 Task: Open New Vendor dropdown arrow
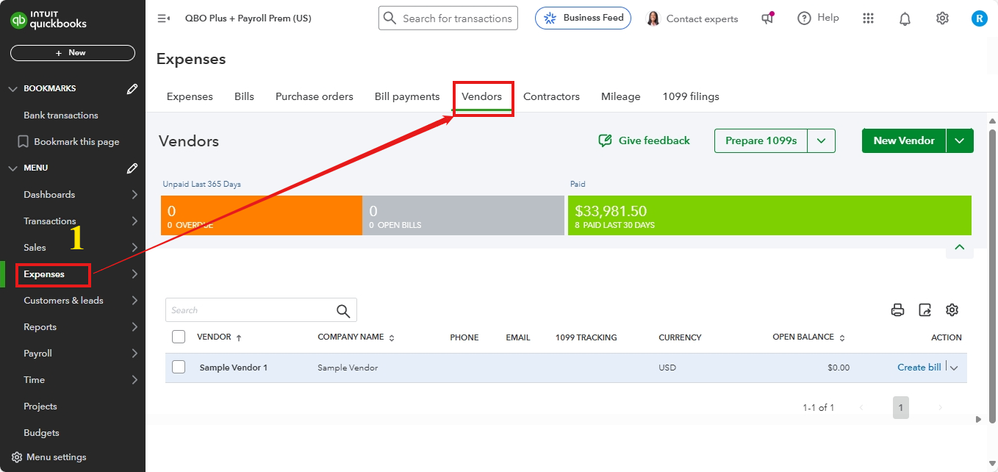point(960,141)
